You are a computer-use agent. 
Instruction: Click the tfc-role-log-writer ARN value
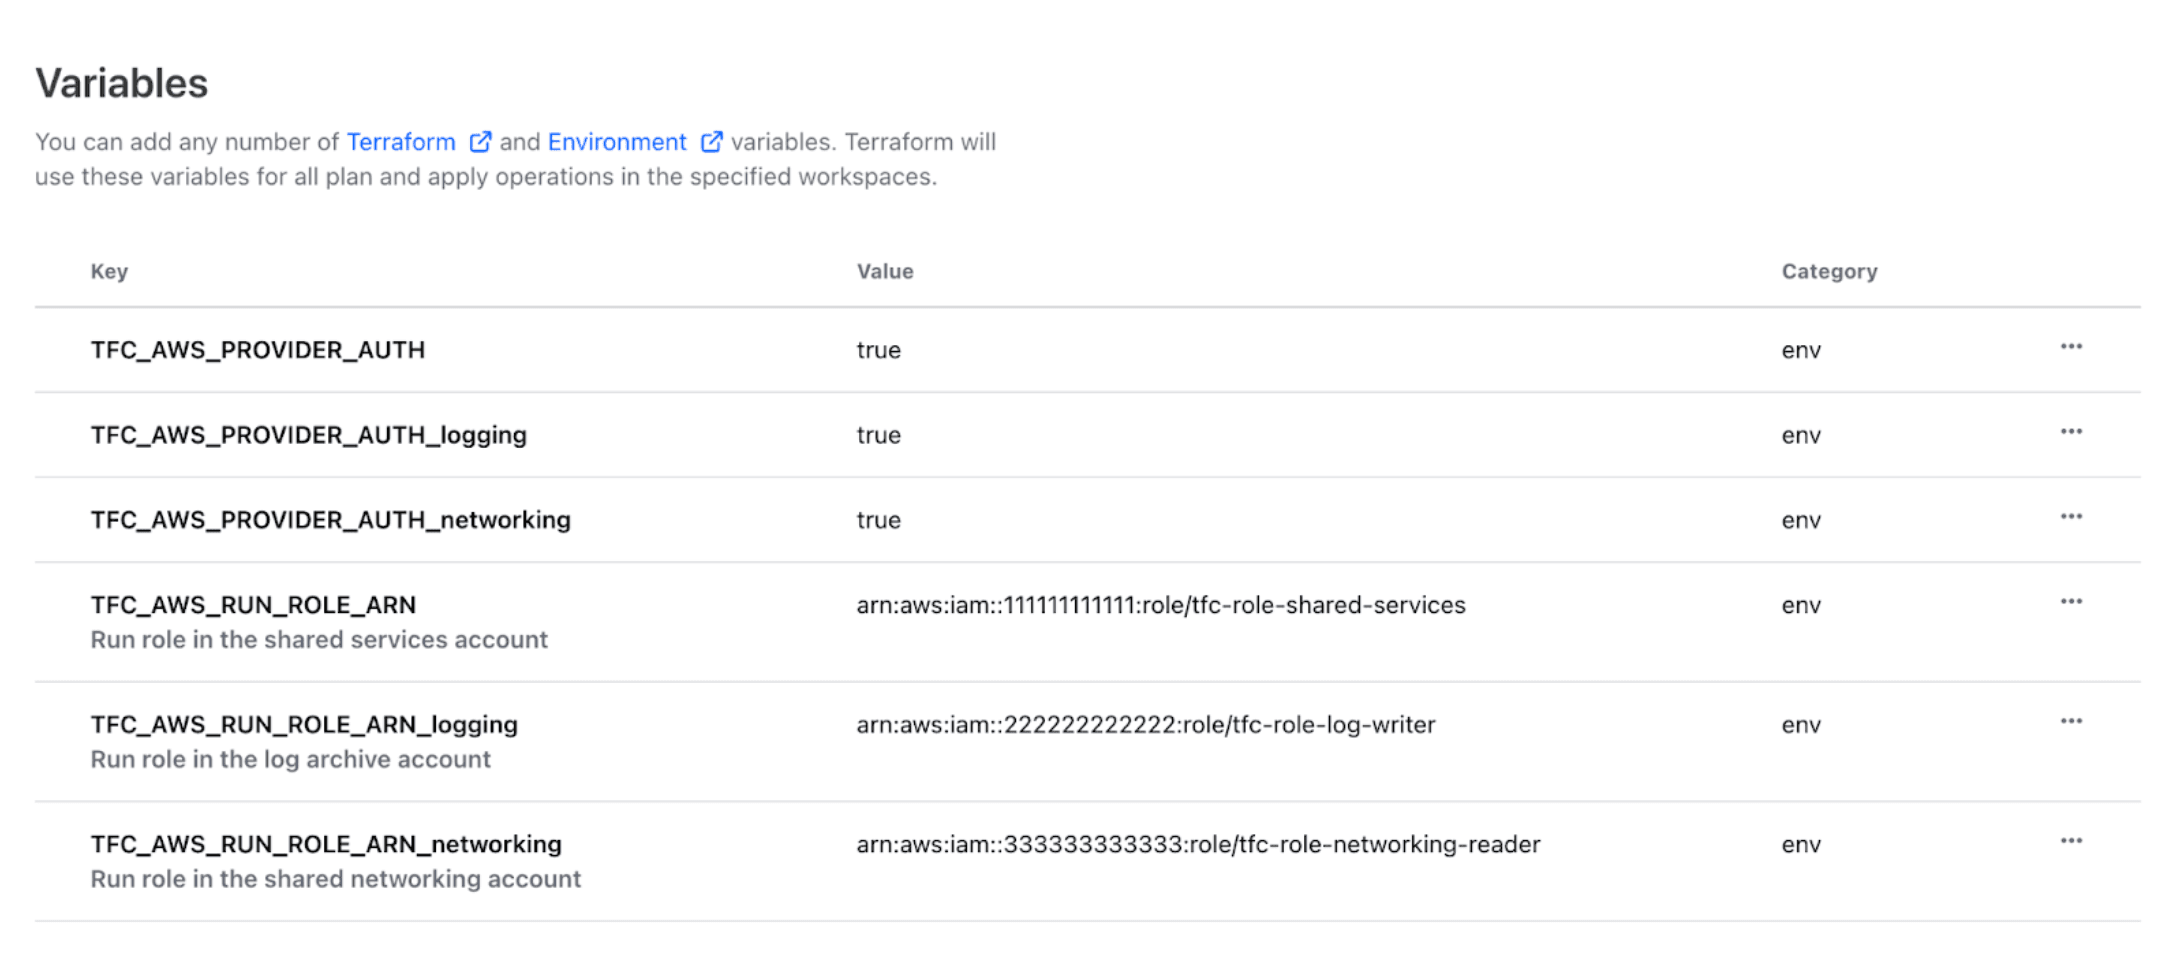pyautogui.click(x=1145, y=725)
